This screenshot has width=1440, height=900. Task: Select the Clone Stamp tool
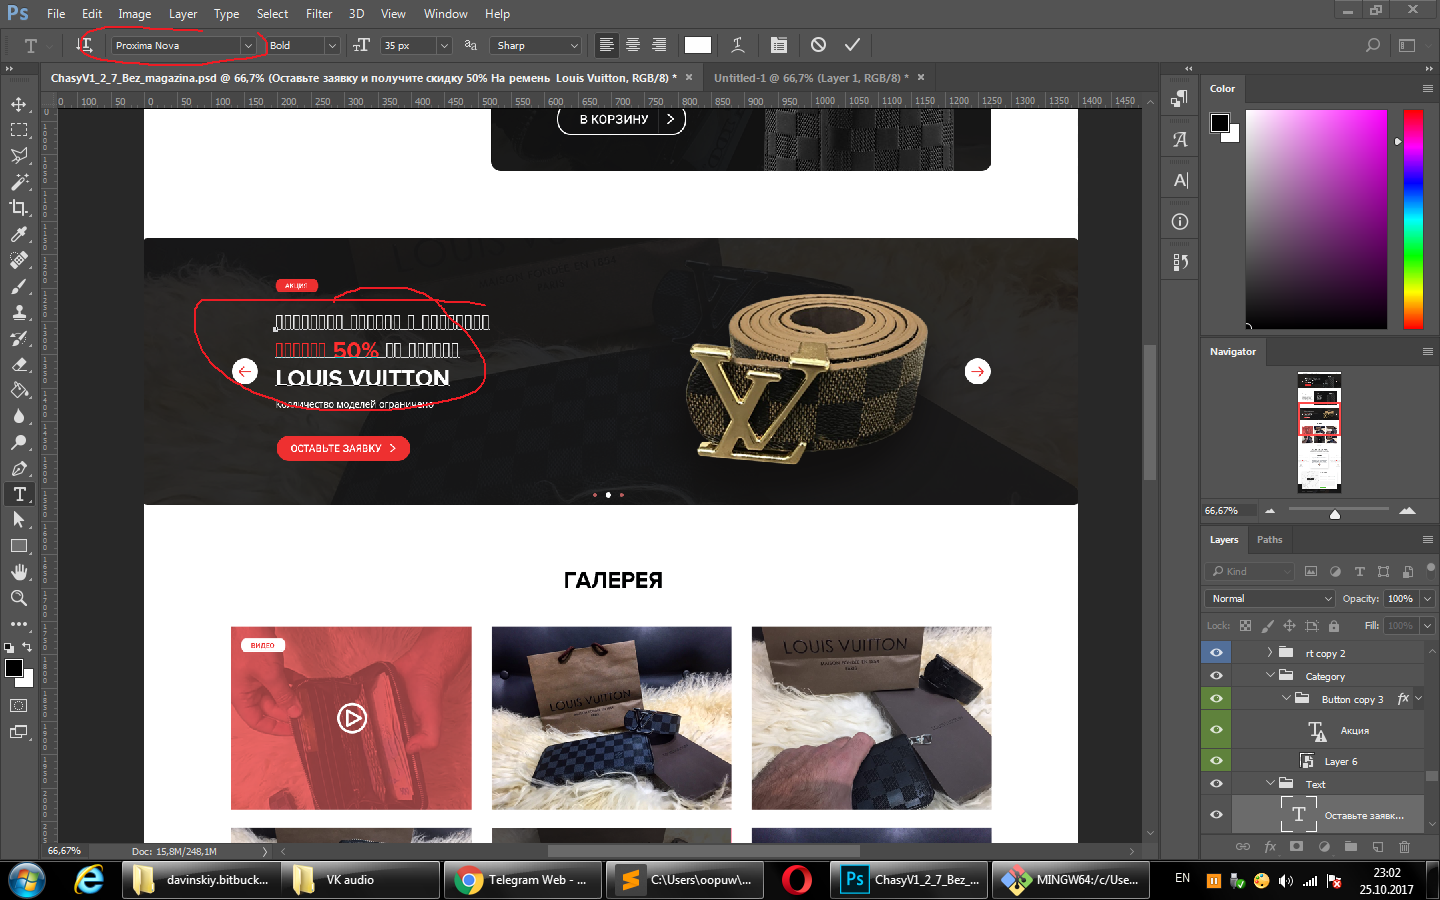[19, 312]
